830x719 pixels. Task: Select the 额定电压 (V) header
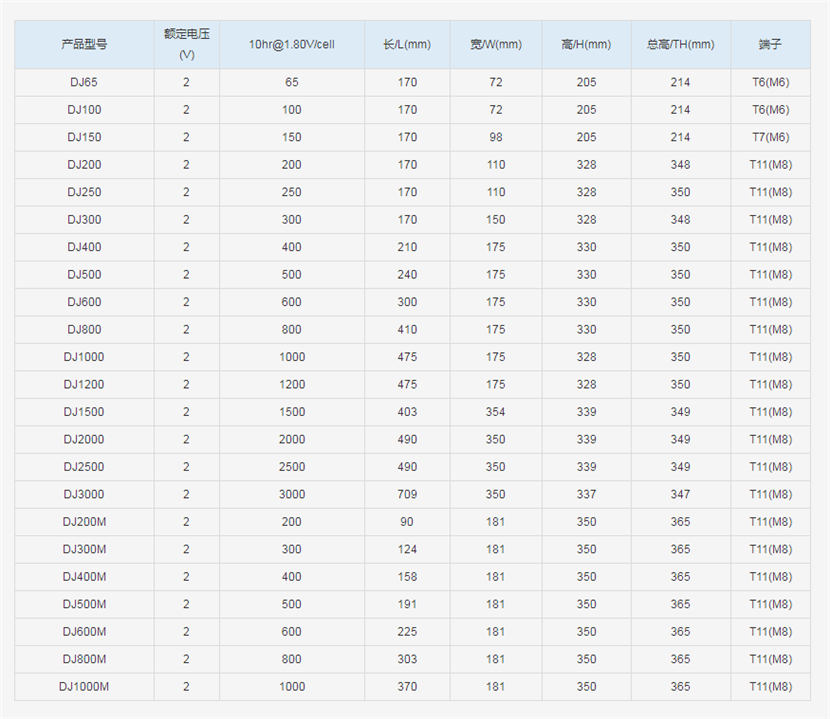pyautogui.click(x=186, y=44)
